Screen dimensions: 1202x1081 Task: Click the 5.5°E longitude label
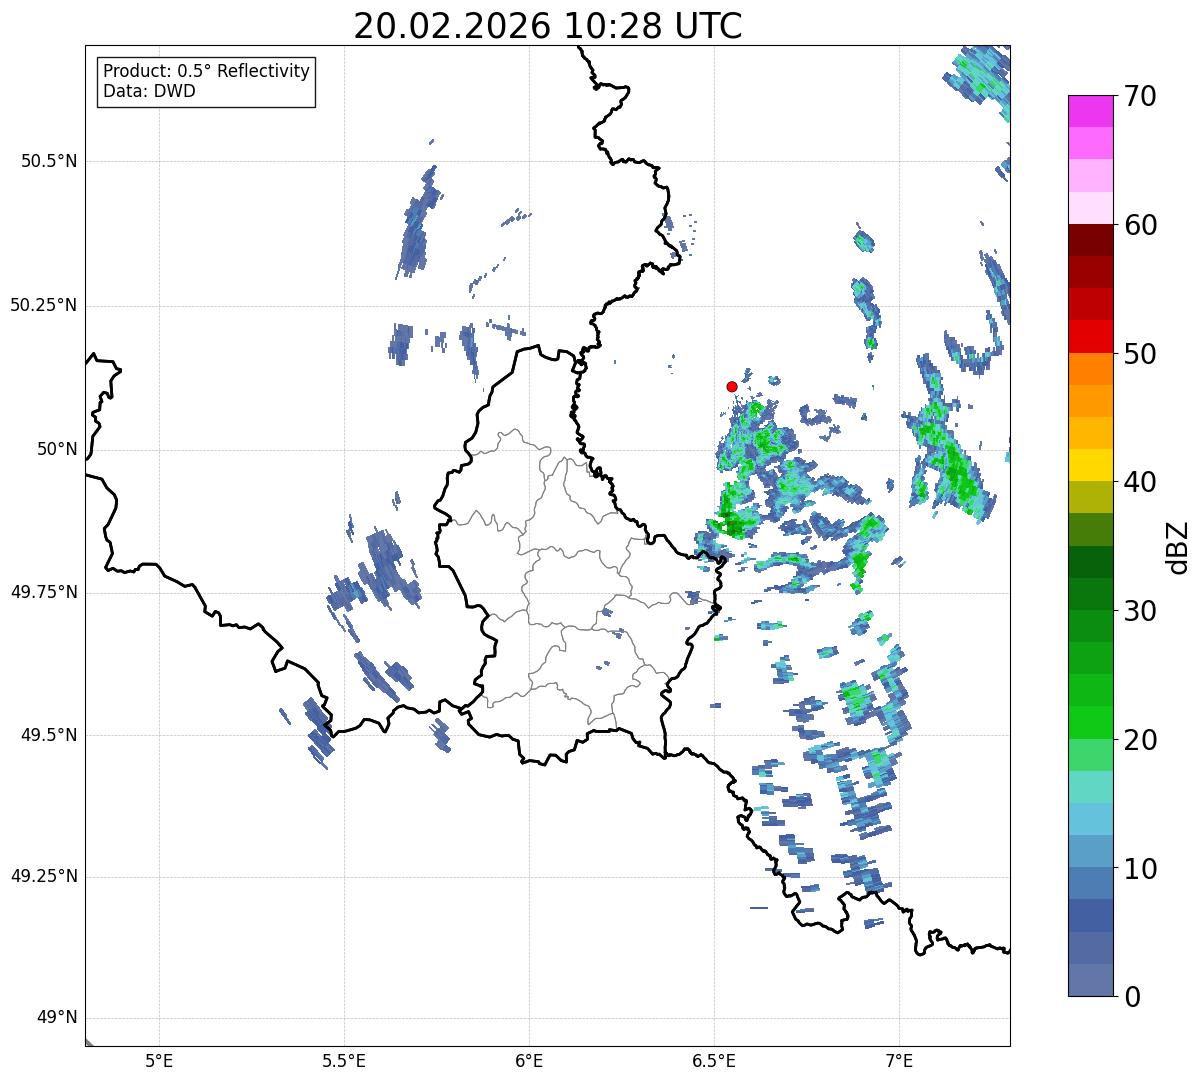coord(344,1061)
